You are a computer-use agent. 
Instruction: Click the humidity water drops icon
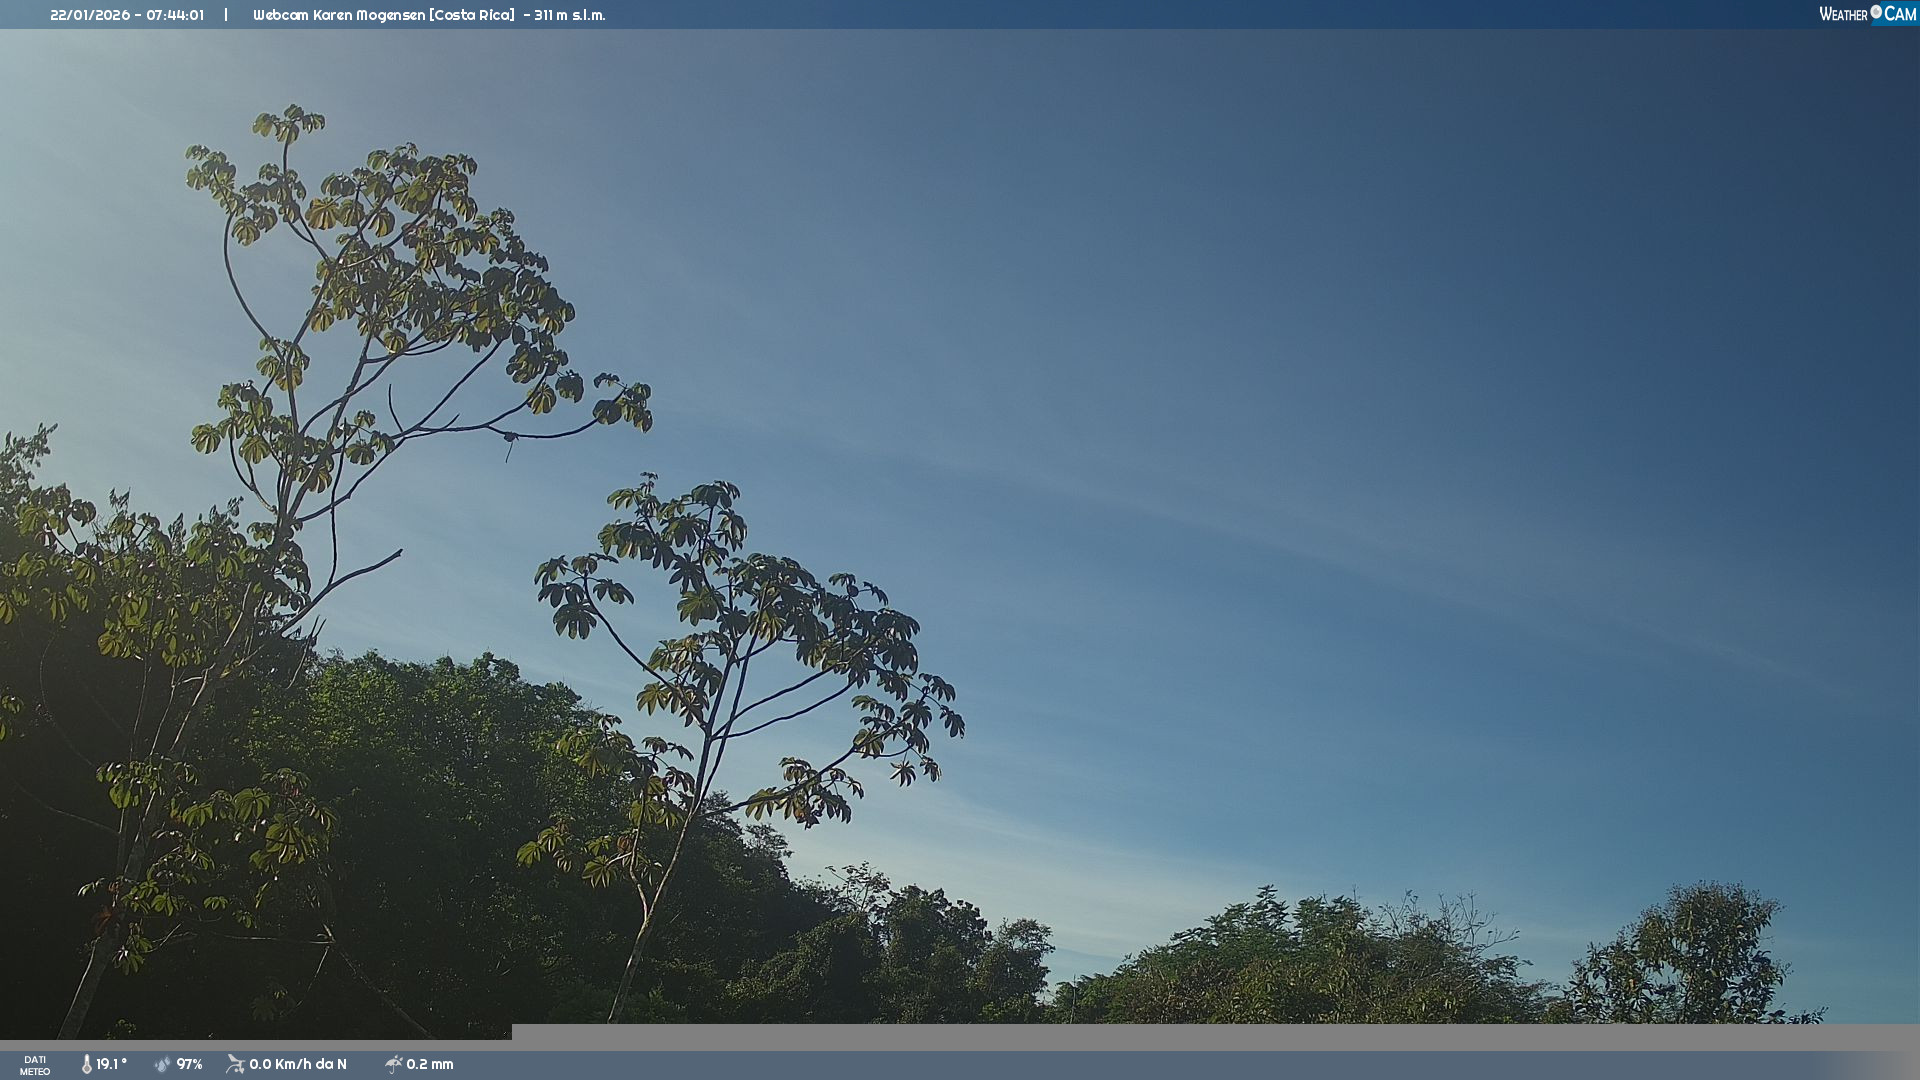(163, 1064)
